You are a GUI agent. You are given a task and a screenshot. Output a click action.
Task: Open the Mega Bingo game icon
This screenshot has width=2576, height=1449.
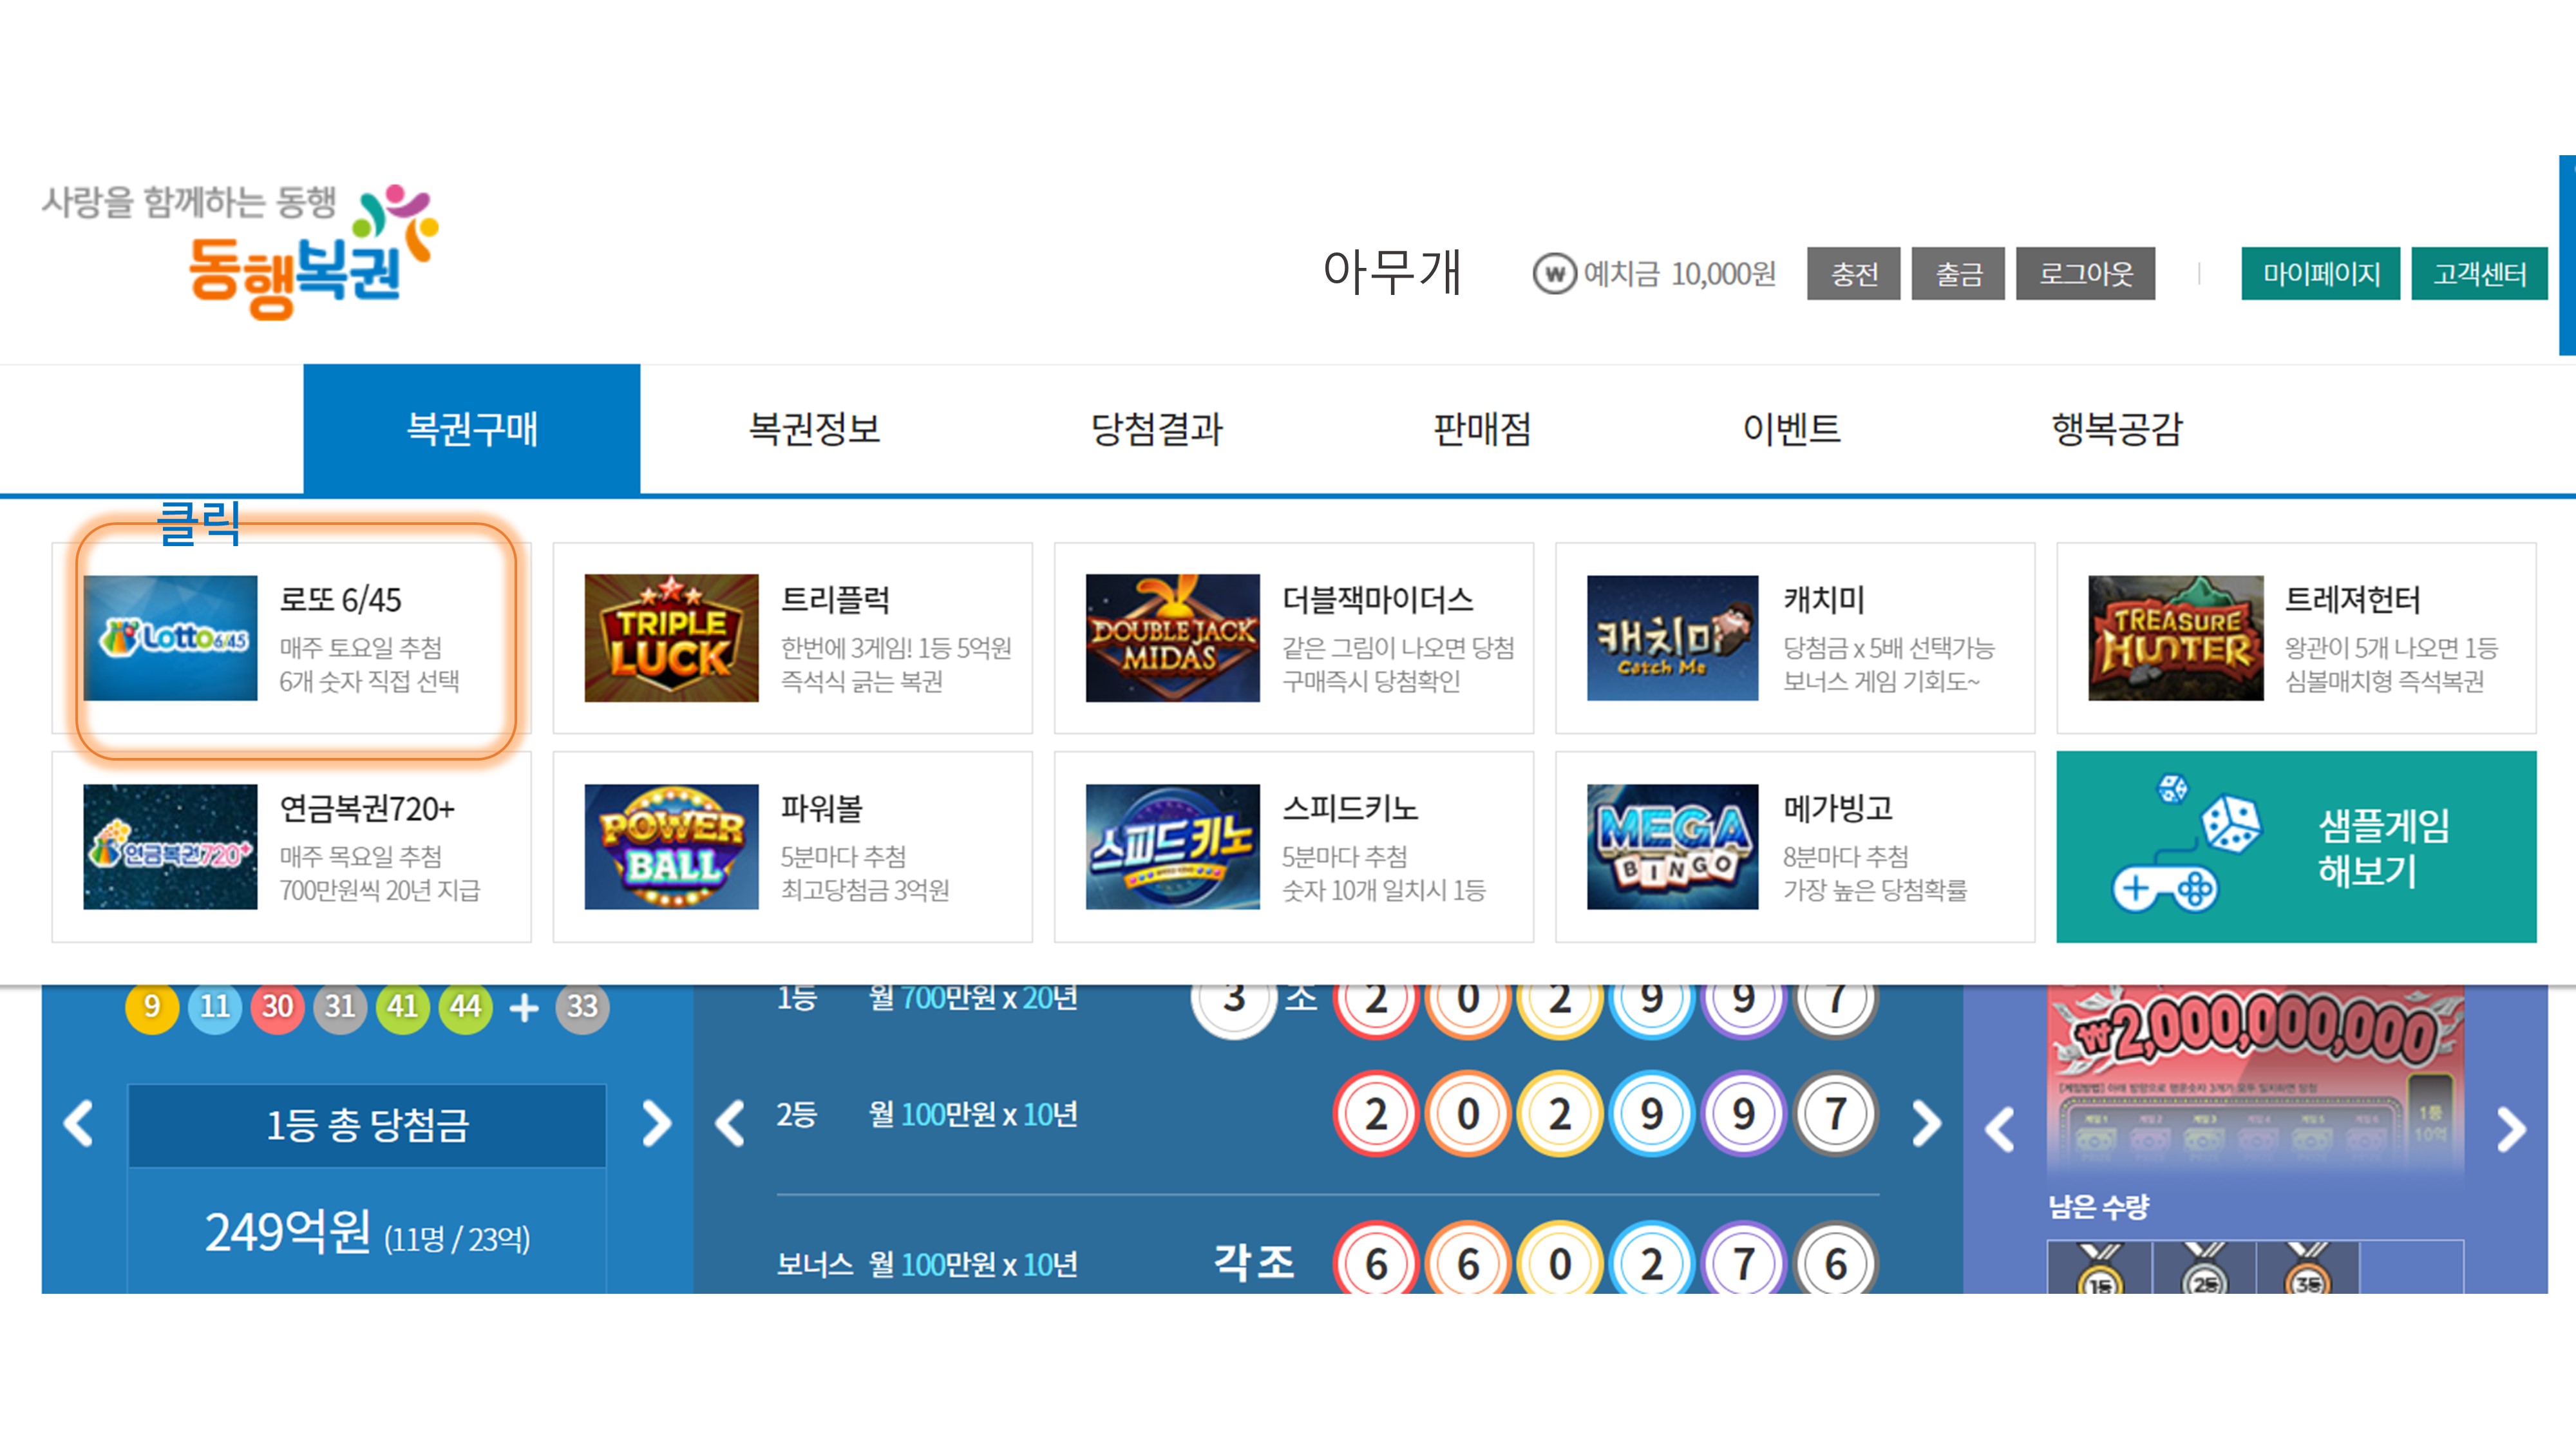(x=1672, y=846)
